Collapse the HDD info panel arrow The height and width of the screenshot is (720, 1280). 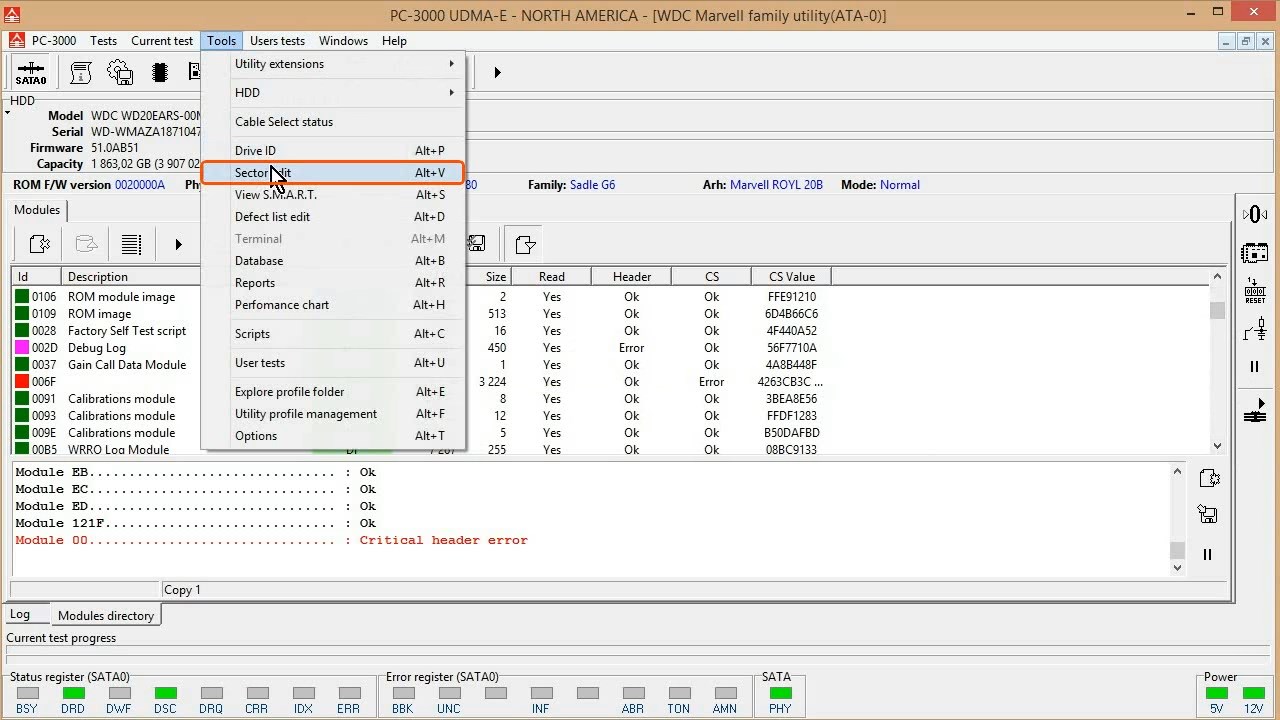coord(8,113)
